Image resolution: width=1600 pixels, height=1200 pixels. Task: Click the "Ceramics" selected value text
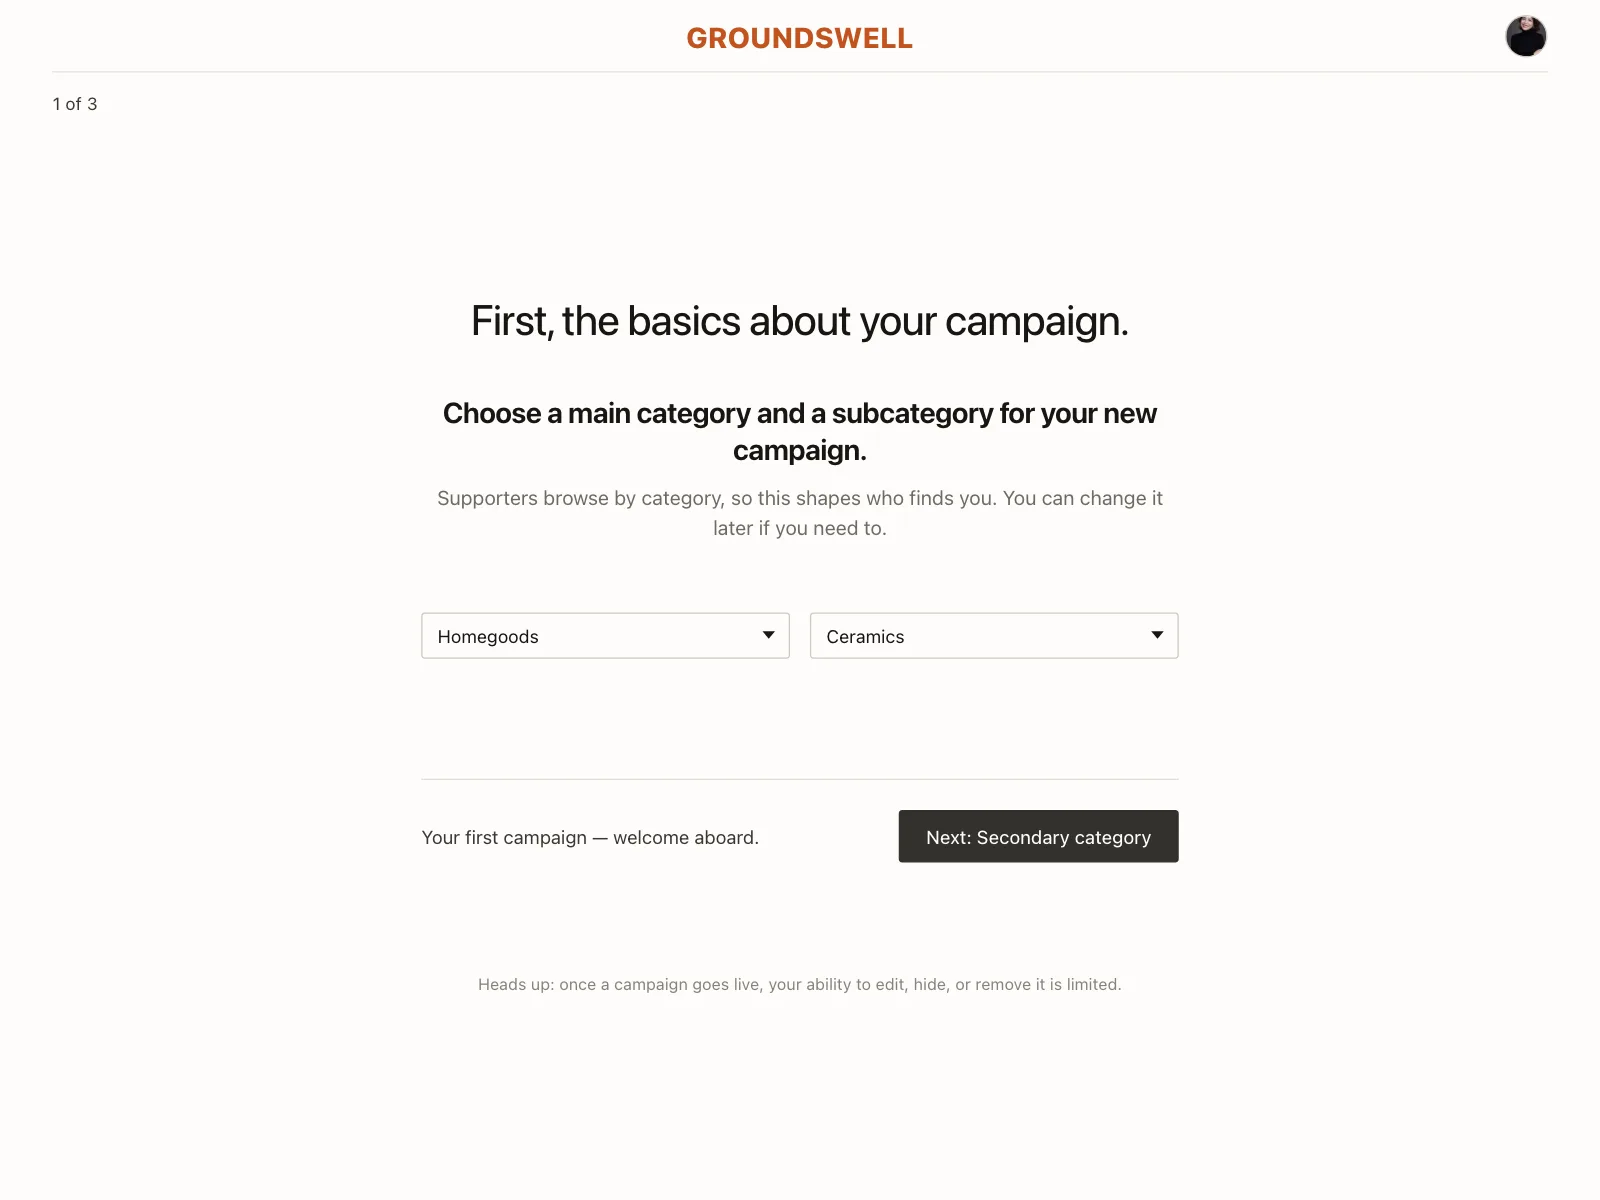click(x=865, y=637)
